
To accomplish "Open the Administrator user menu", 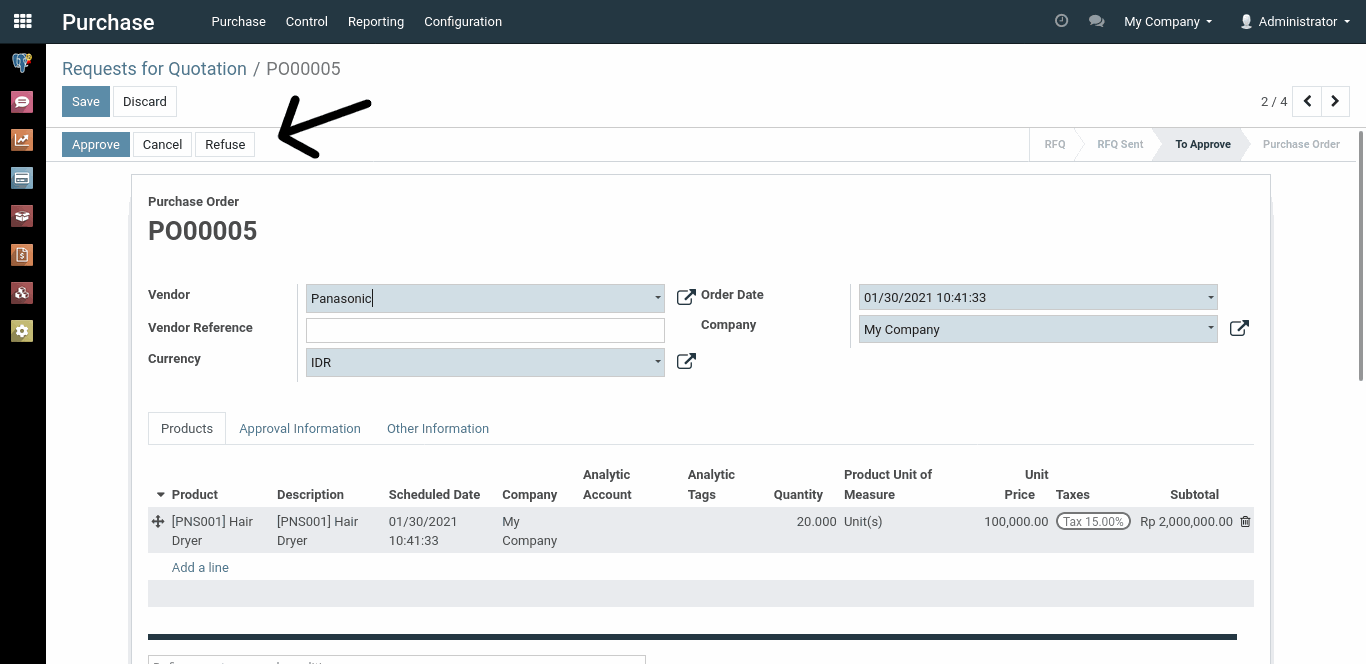I will (1288, 21).
